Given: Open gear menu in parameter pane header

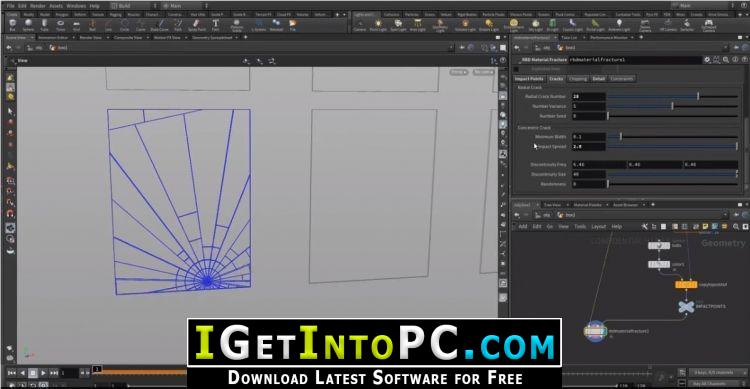Looking at the screenshot, I should [x=707, y=60].
